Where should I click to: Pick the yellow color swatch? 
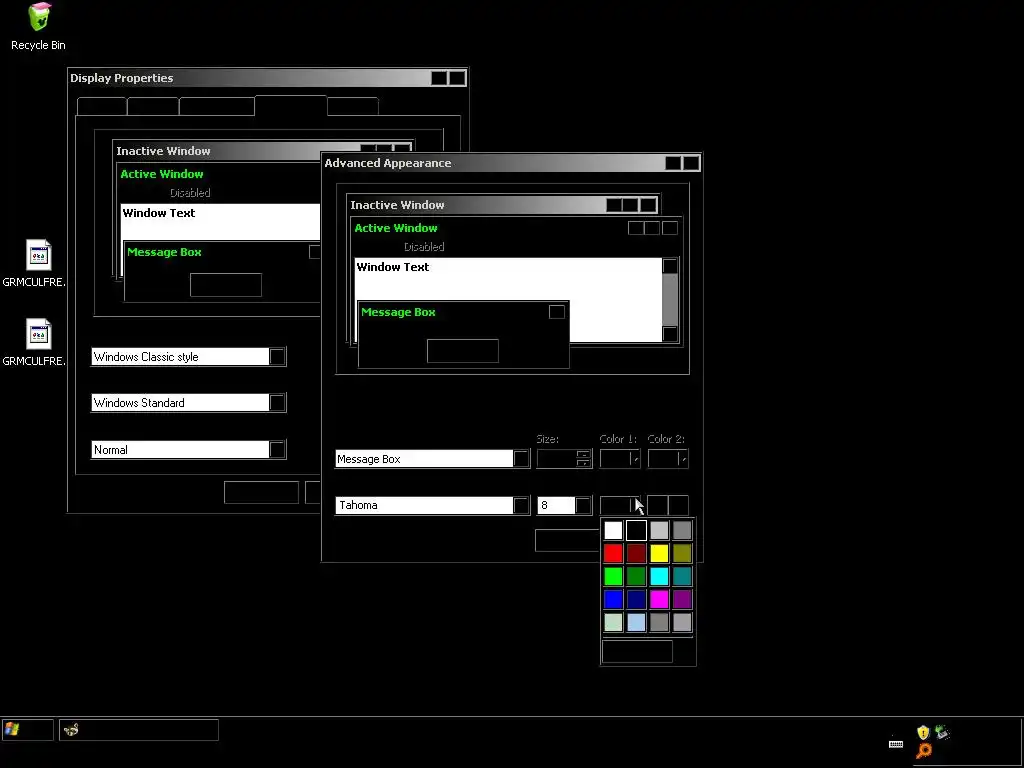pos(659,553)
